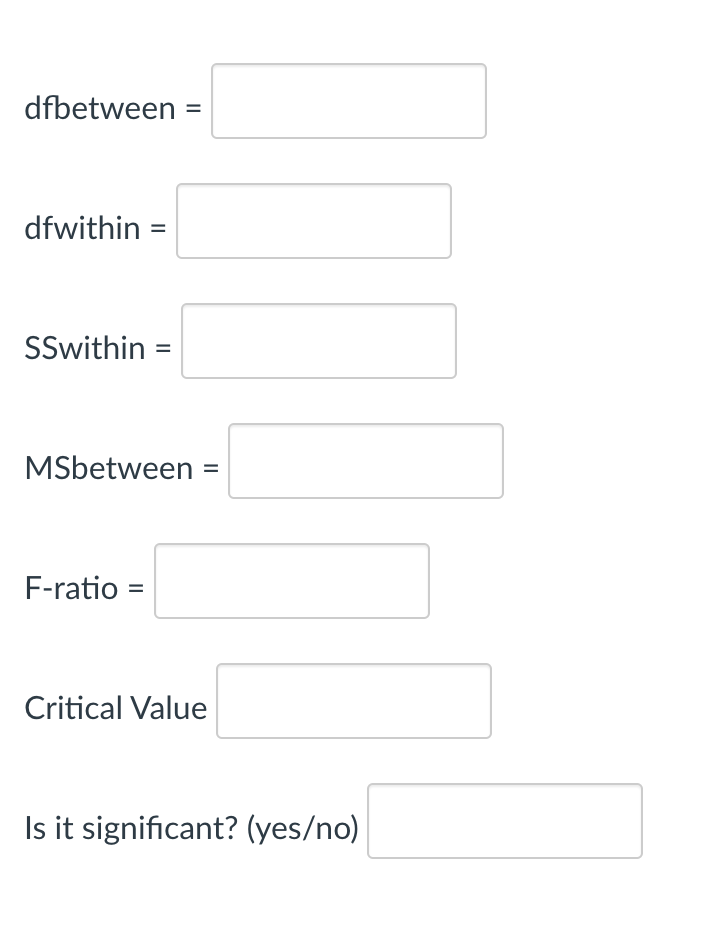724x926 pixels.
Task: Click the dfwithin label text
Action: click(87, 228)
